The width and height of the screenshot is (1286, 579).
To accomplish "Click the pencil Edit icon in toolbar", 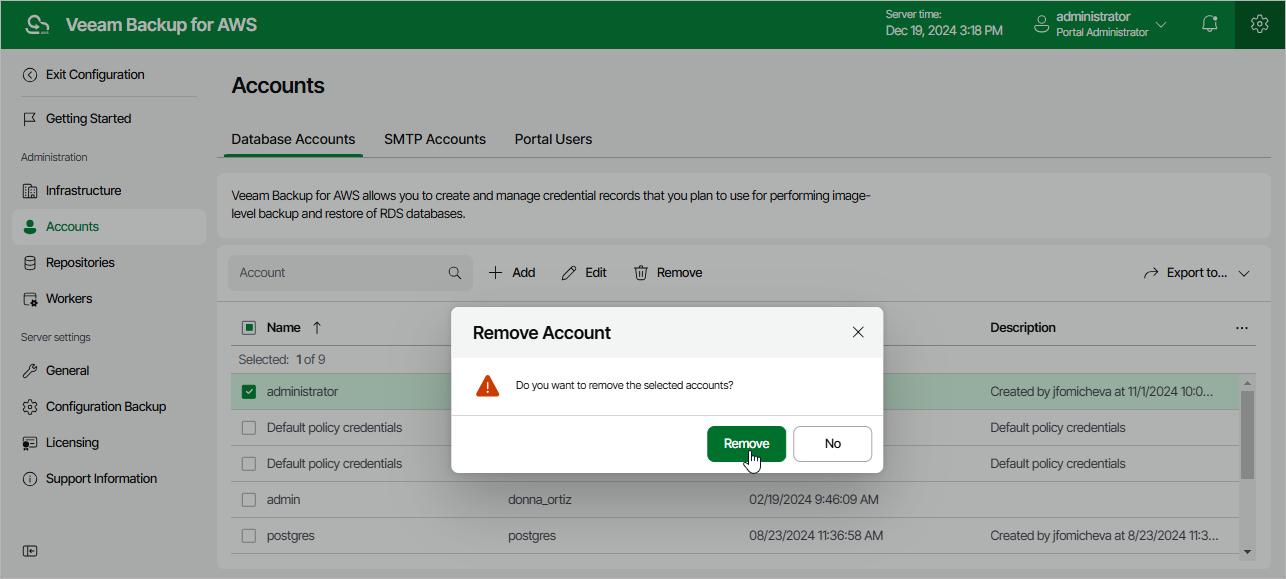I will pos(569,273).
